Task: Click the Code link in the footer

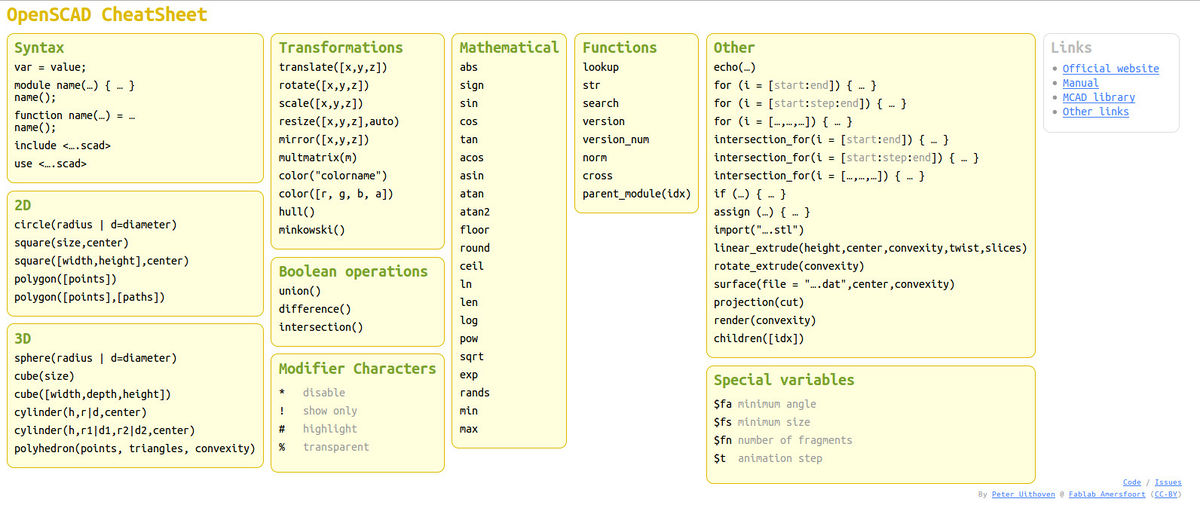Action: tap(1131, 482)
